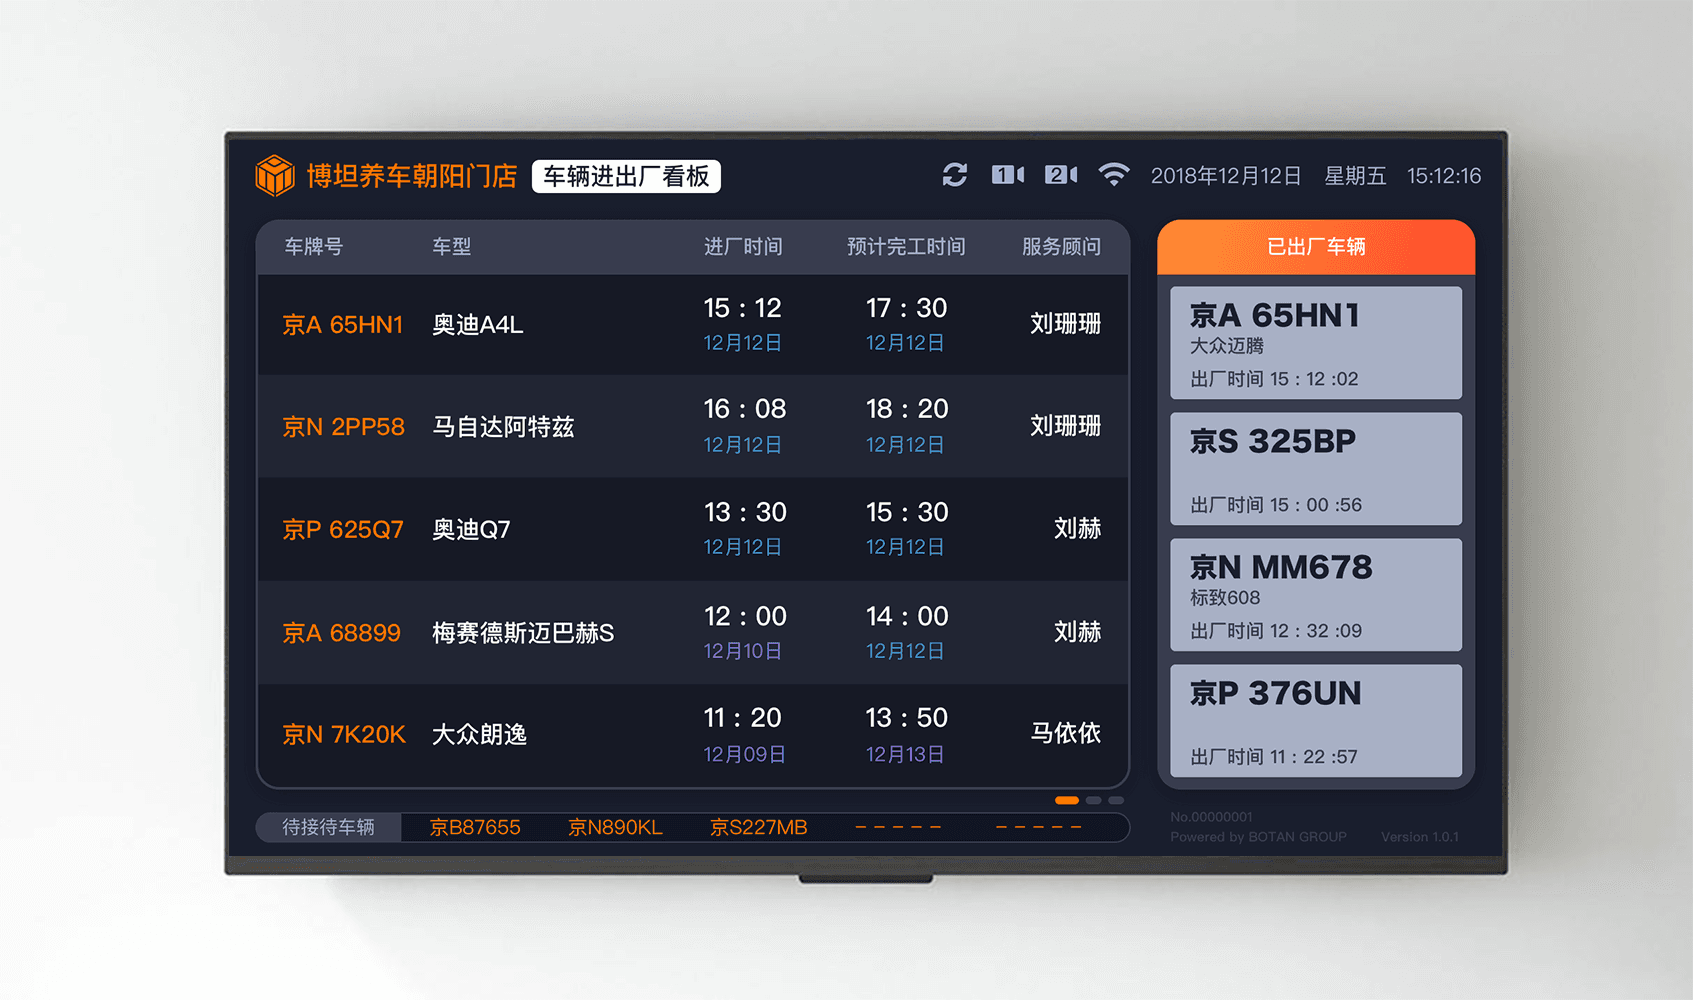The width and height of the screenshot is (1693, 1000).
Task: Select plate 京A 65HN1 in table
Action: pos(342,325)
